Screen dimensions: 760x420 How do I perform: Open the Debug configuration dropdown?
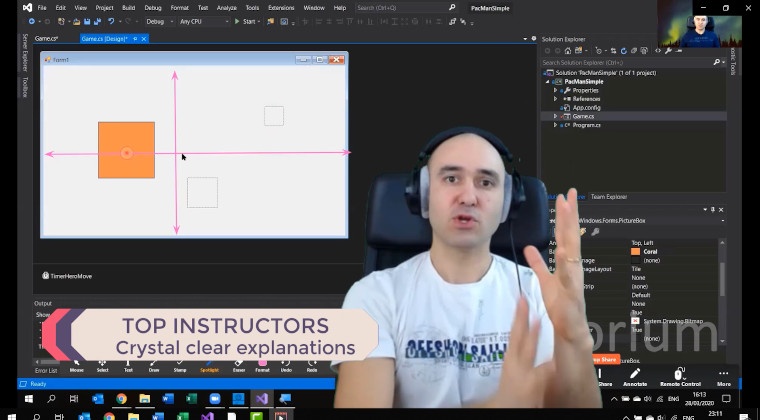pyautogui.click(x=158, y=21)
